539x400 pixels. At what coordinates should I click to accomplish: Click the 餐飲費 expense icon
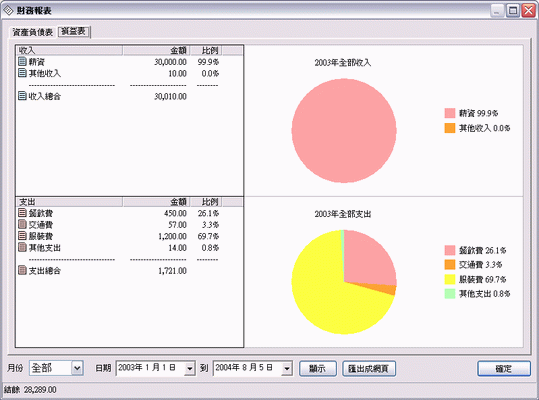tap(22, 213)
